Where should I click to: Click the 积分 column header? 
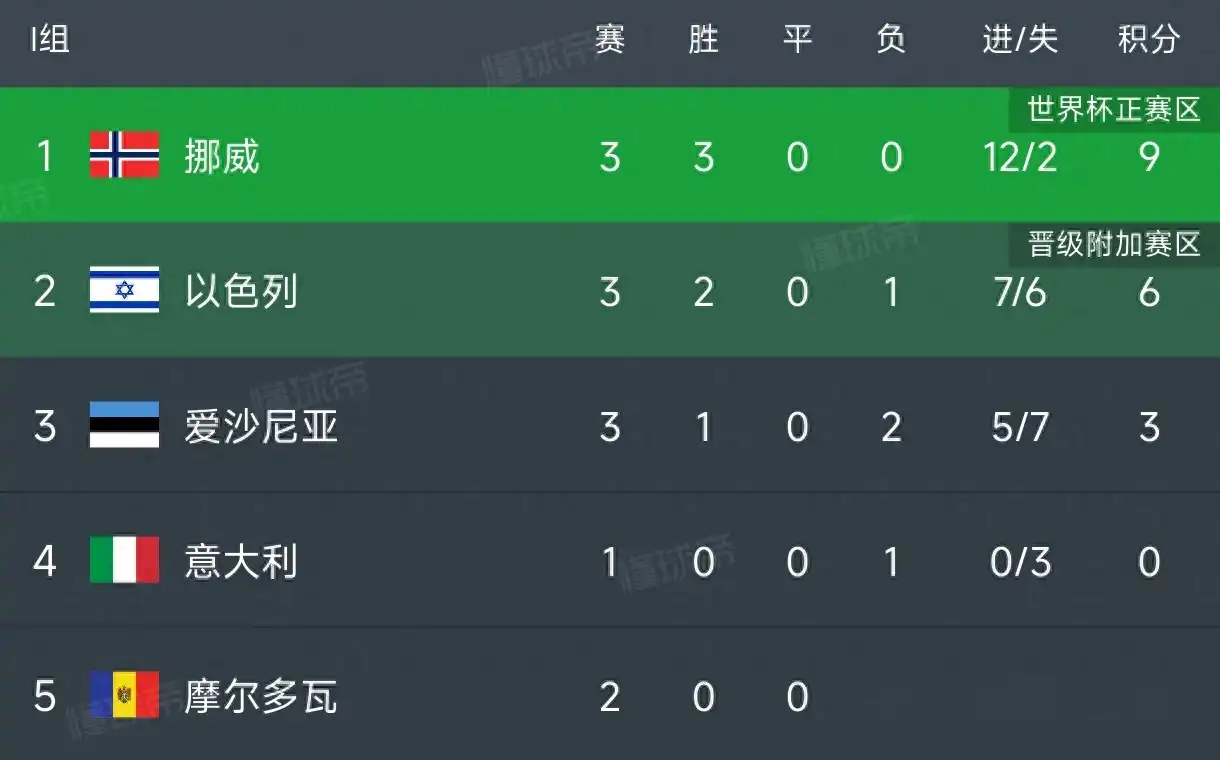1149,39
